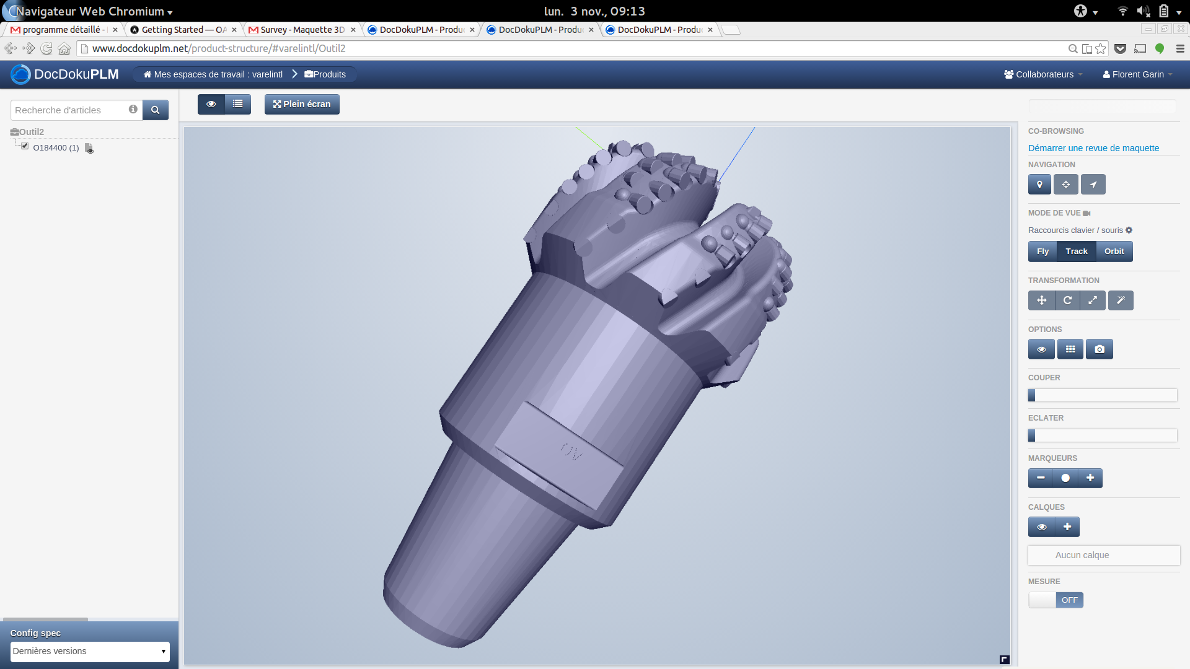Uncheck the O184400 part checkbox
The height and width of the screenshot is (669, 1190).
point(25,147)
